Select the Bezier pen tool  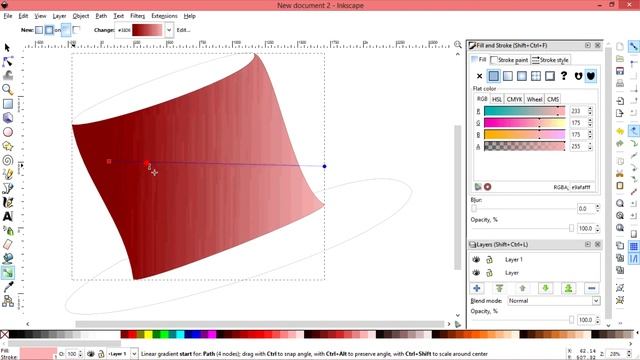click(x=7, y=188)
